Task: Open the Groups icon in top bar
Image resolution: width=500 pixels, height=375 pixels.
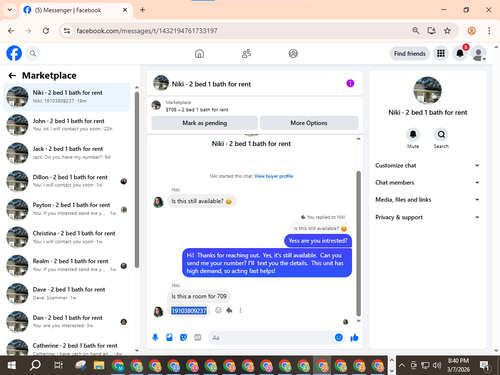Action: (x=293, y=53)
